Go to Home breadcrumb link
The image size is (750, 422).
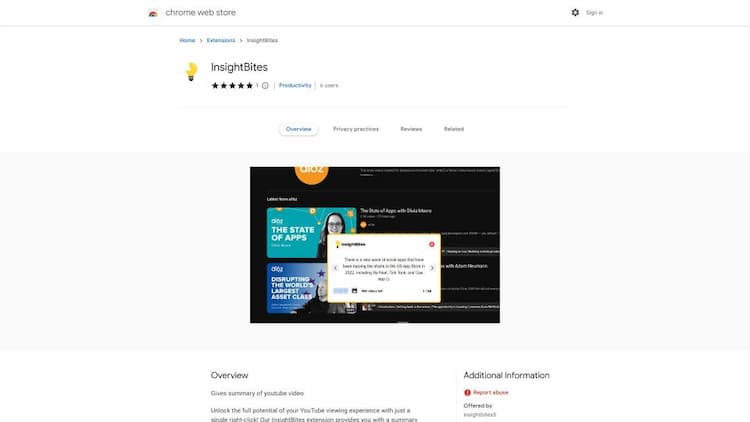[x=187, y=41]
